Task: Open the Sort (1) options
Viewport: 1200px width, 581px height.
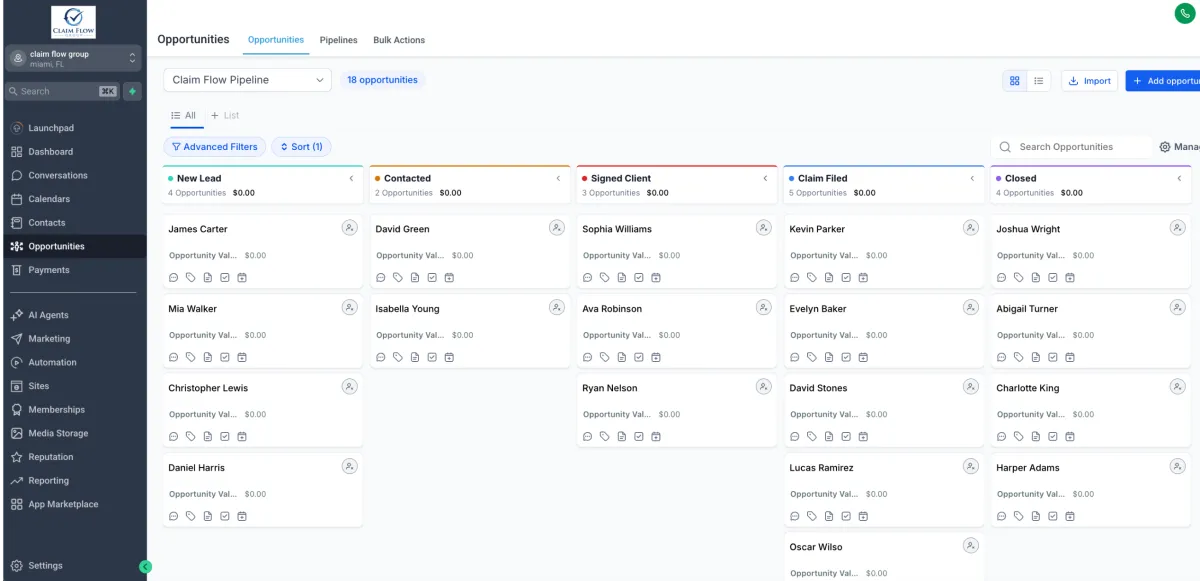Action: [x=301, y=147]
